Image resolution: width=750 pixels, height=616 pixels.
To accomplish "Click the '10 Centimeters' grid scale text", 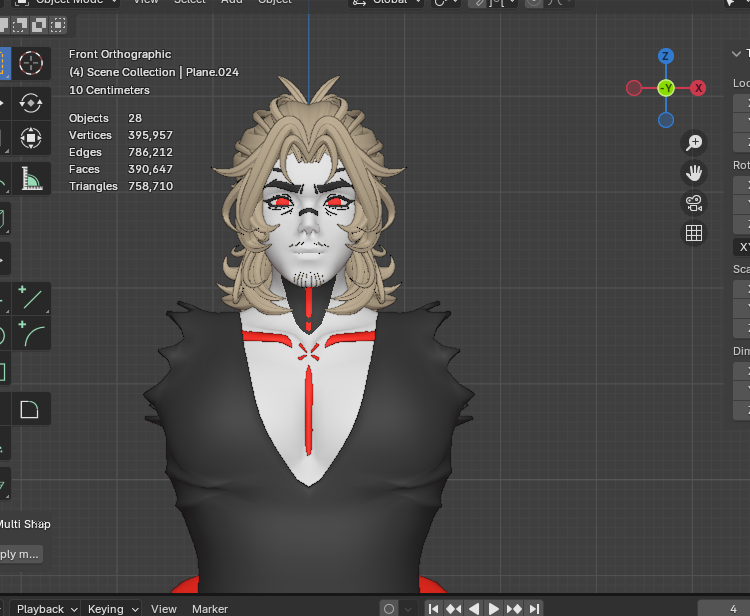I will [109, 90].
